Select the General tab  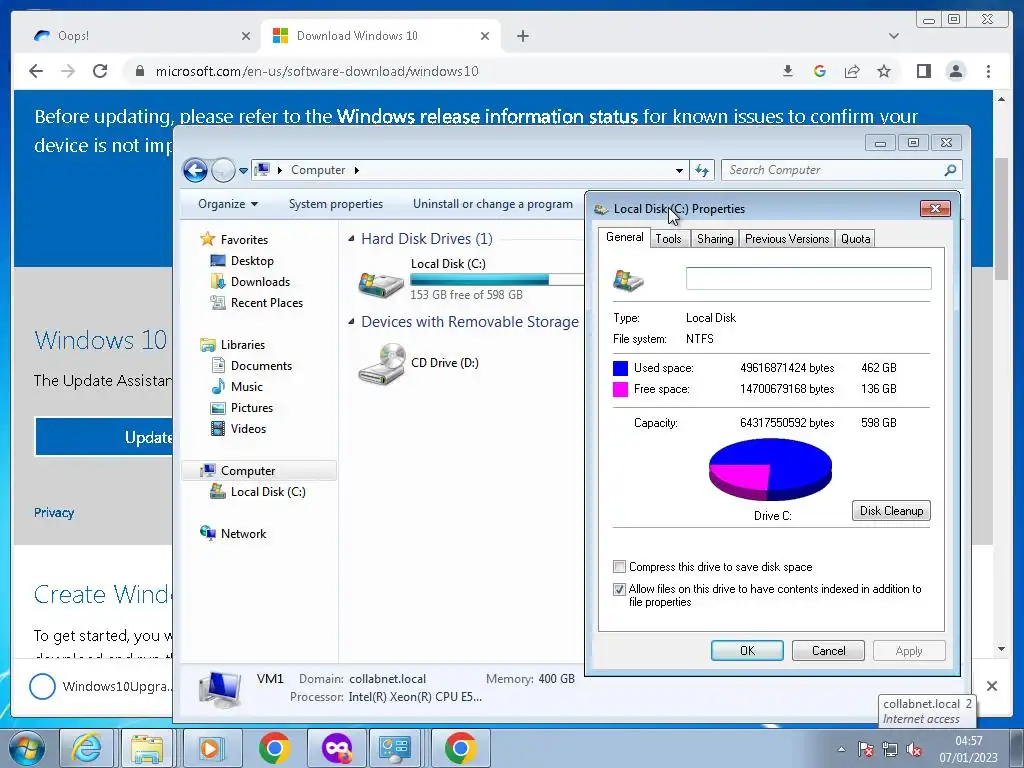(x=624, y=238)
